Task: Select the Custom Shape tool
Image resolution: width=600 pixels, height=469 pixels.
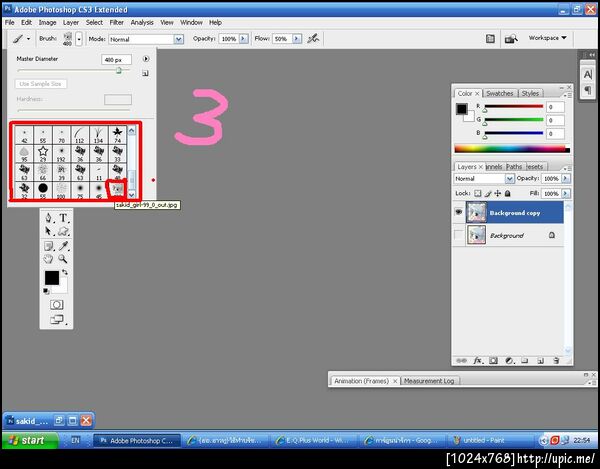Action: click(63, 231)
